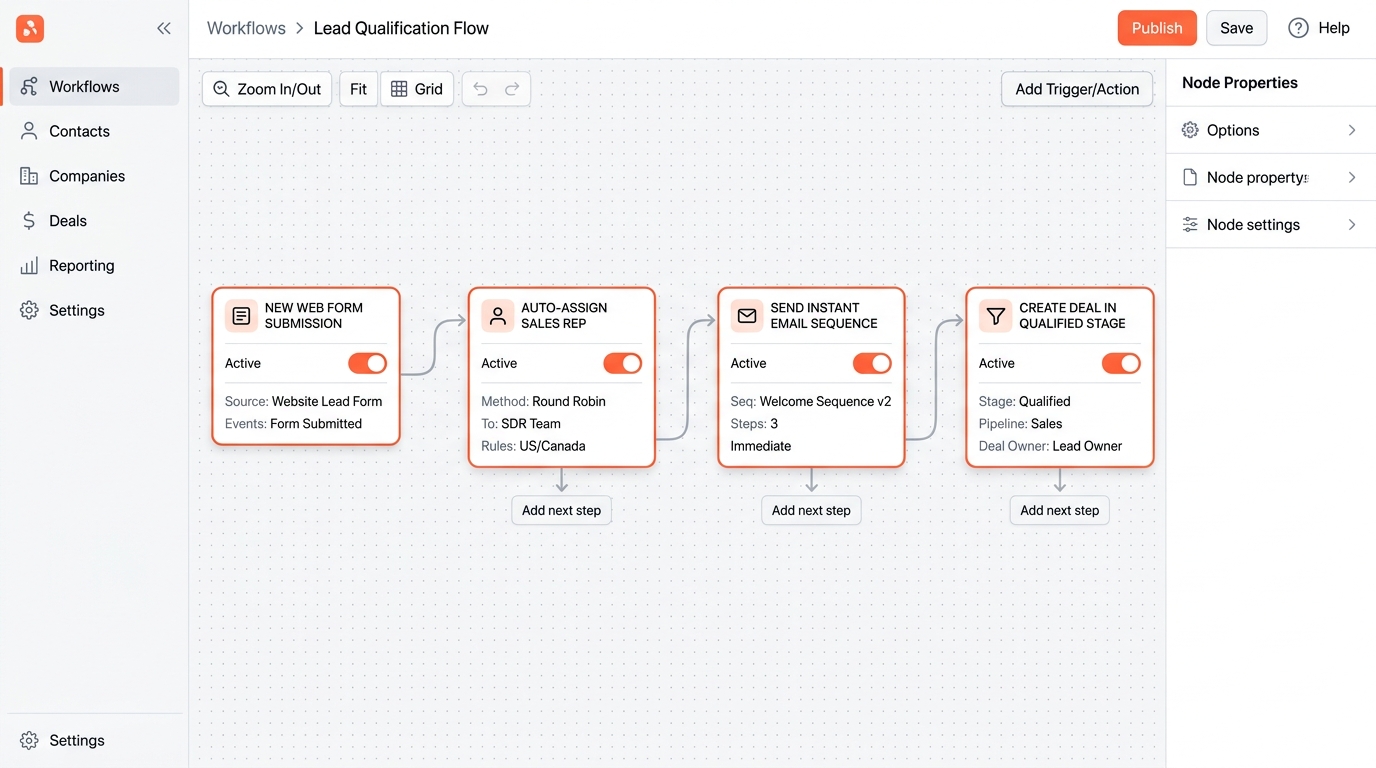Collapse sidebar with double chevron icon
This screenshot has height=768, width=1376.
(x=164, y=29)
